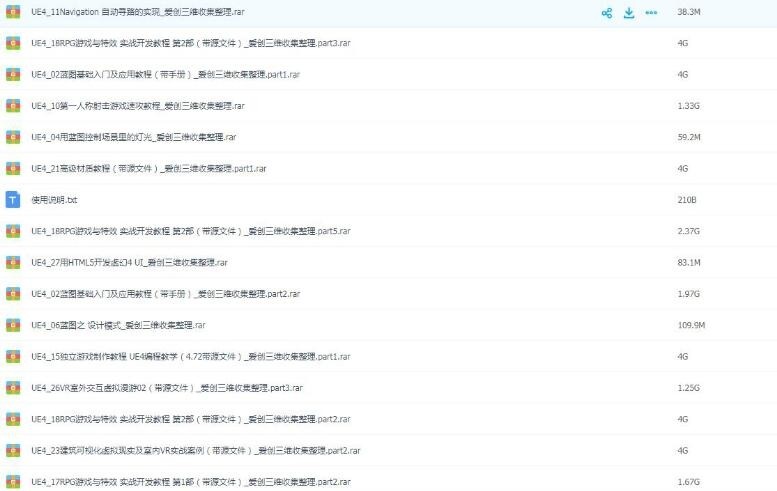Click archive icon of UE4_04 蓝图控制灯光 file
This screenshot has height=491, width=777.
point(13,137)
